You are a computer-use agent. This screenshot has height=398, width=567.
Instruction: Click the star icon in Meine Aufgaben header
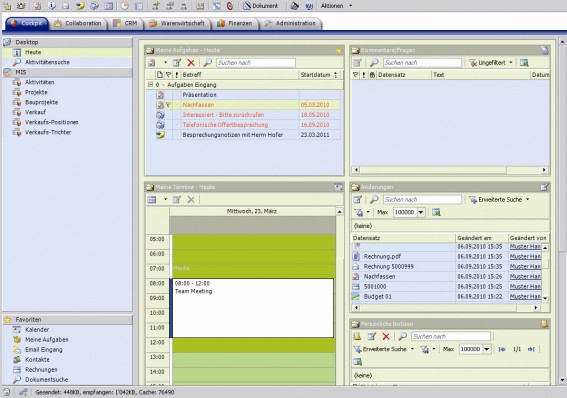[x=338, y=51]
